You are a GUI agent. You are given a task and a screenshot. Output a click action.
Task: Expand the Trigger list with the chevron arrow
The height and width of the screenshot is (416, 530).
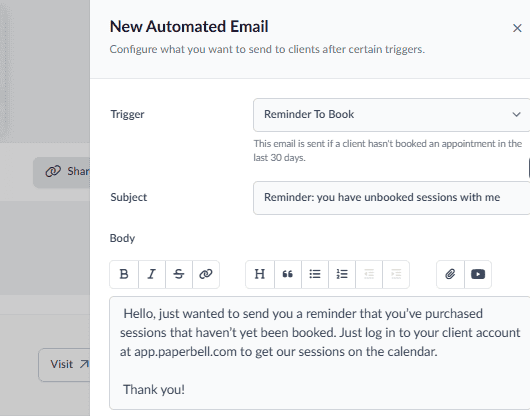click(516, 115)
